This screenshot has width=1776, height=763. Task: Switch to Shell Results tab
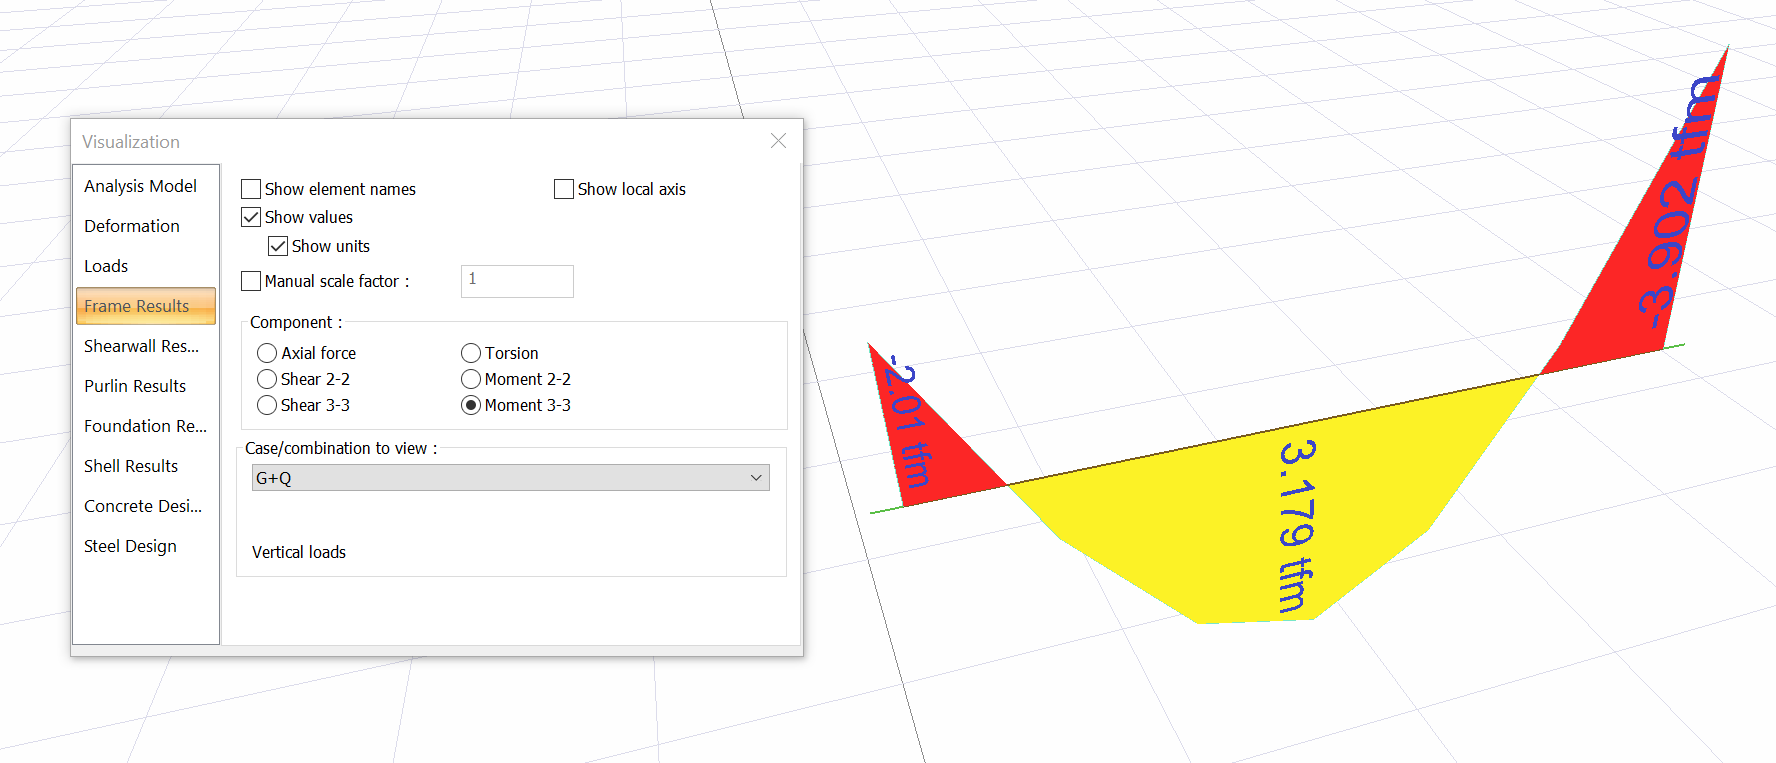(131, 466)
